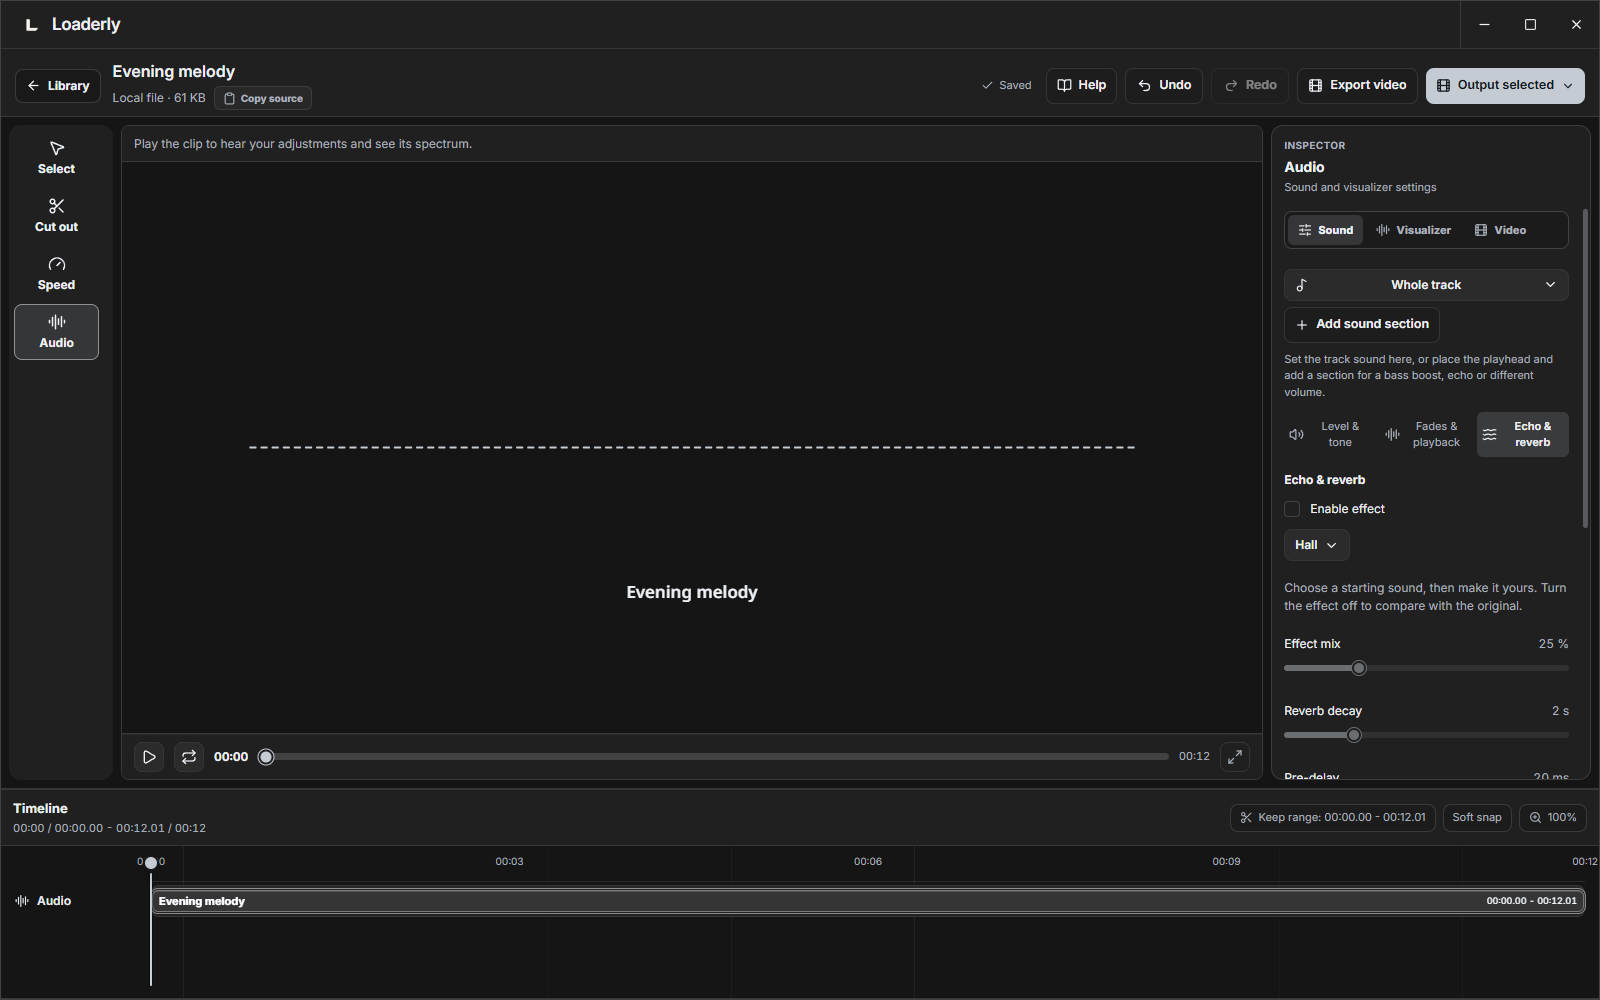Switch to the Video tab

[1500, 230]
